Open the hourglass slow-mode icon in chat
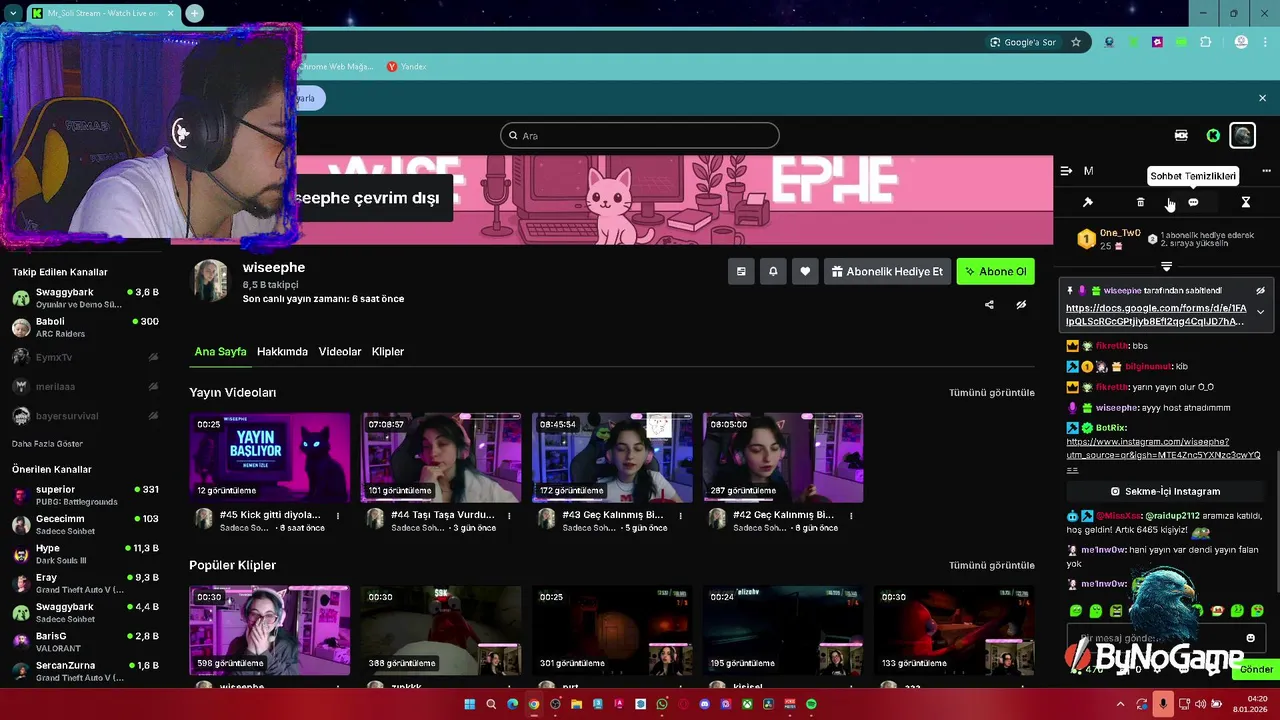The image size is (1280, 720). pyautogui.click(x=1245, y=202)
